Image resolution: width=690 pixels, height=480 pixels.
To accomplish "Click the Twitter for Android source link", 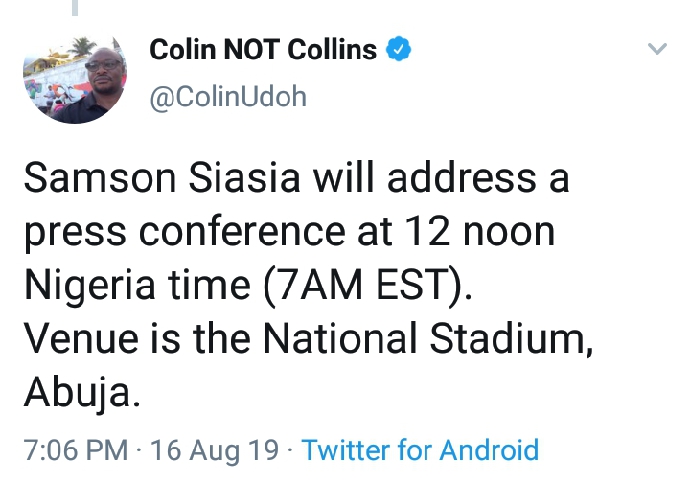I will (420, 450).
